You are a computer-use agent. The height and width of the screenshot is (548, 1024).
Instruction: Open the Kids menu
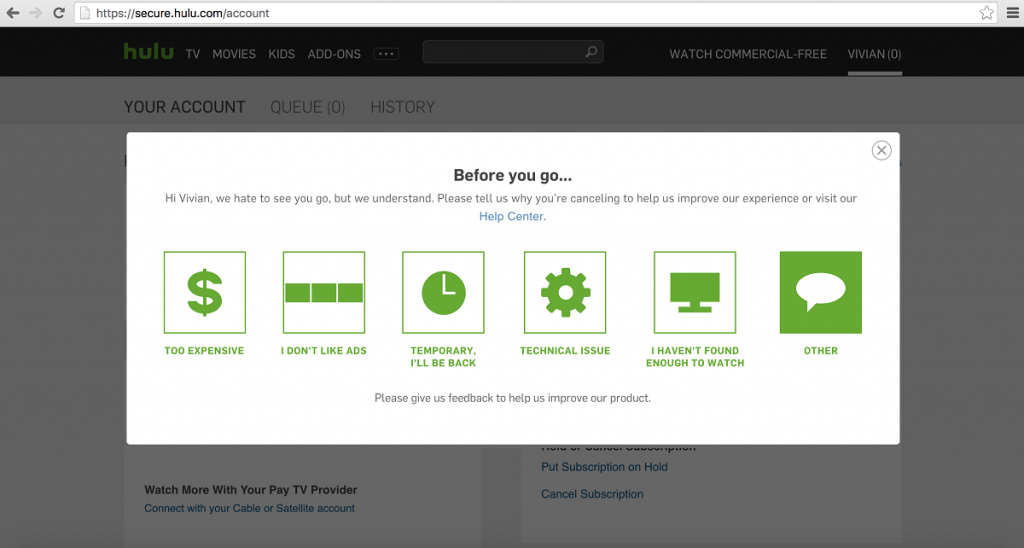click(281, 54)
